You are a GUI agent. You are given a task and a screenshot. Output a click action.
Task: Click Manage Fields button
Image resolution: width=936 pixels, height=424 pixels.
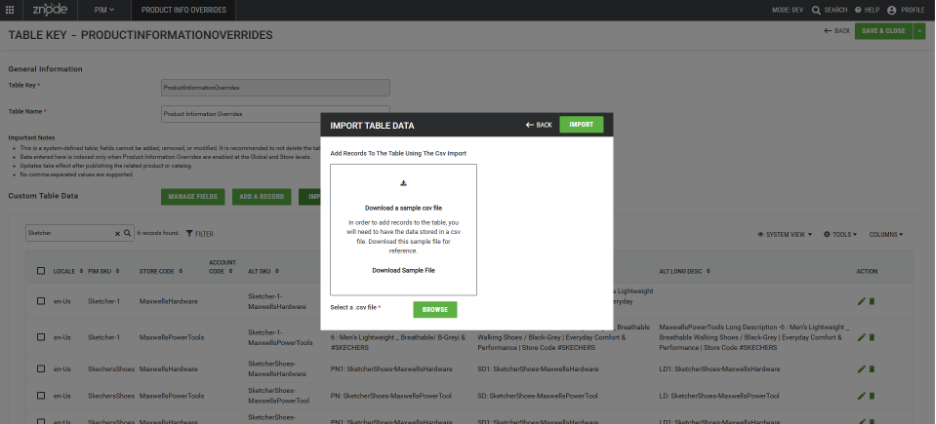[193, 197]
